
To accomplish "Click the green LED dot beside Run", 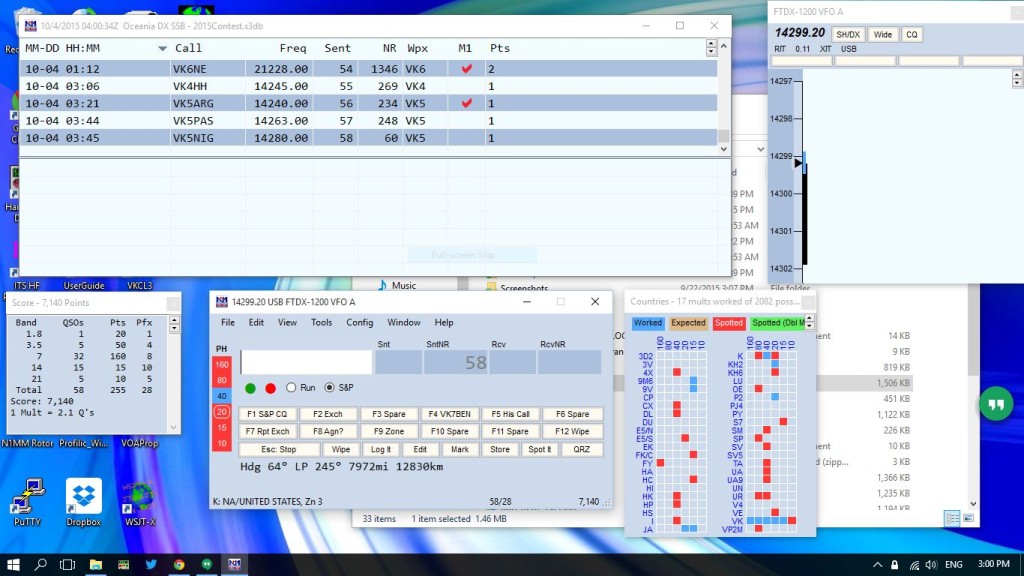I will click(250, 388).
